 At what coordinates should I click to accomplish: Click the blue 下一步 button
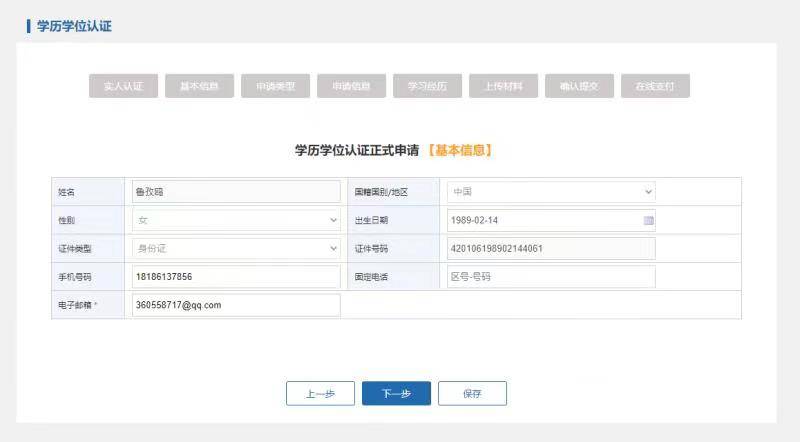point(396,394)
